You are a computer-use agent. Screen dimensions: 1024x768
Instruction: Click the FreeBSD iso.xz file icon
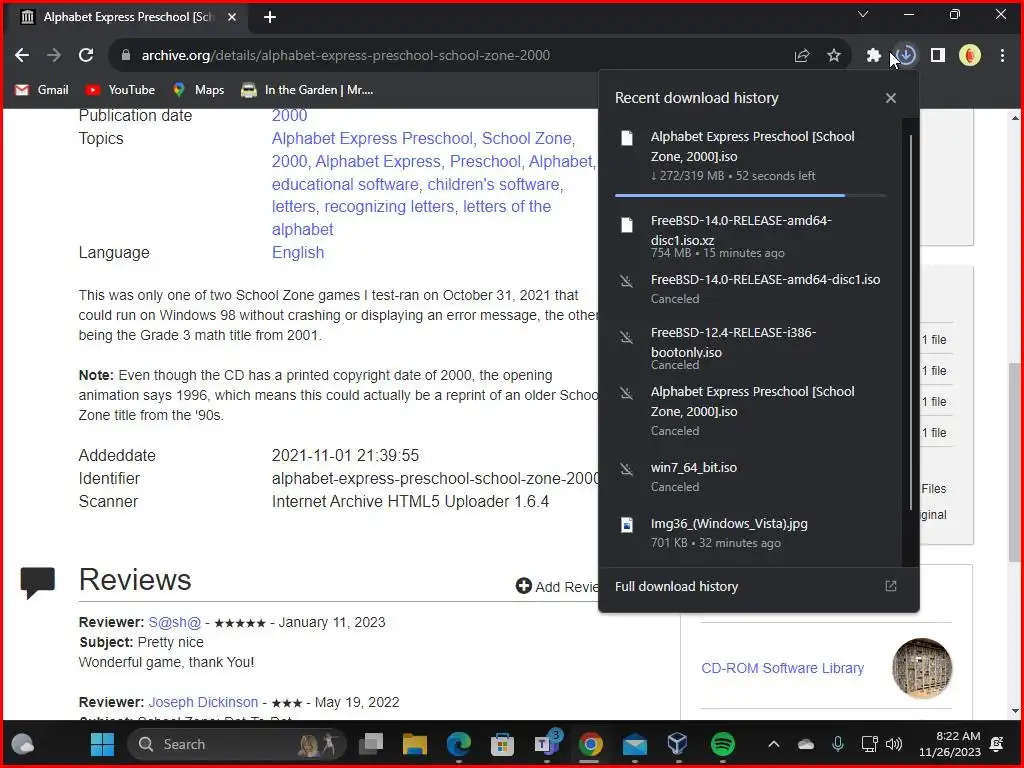626,225
